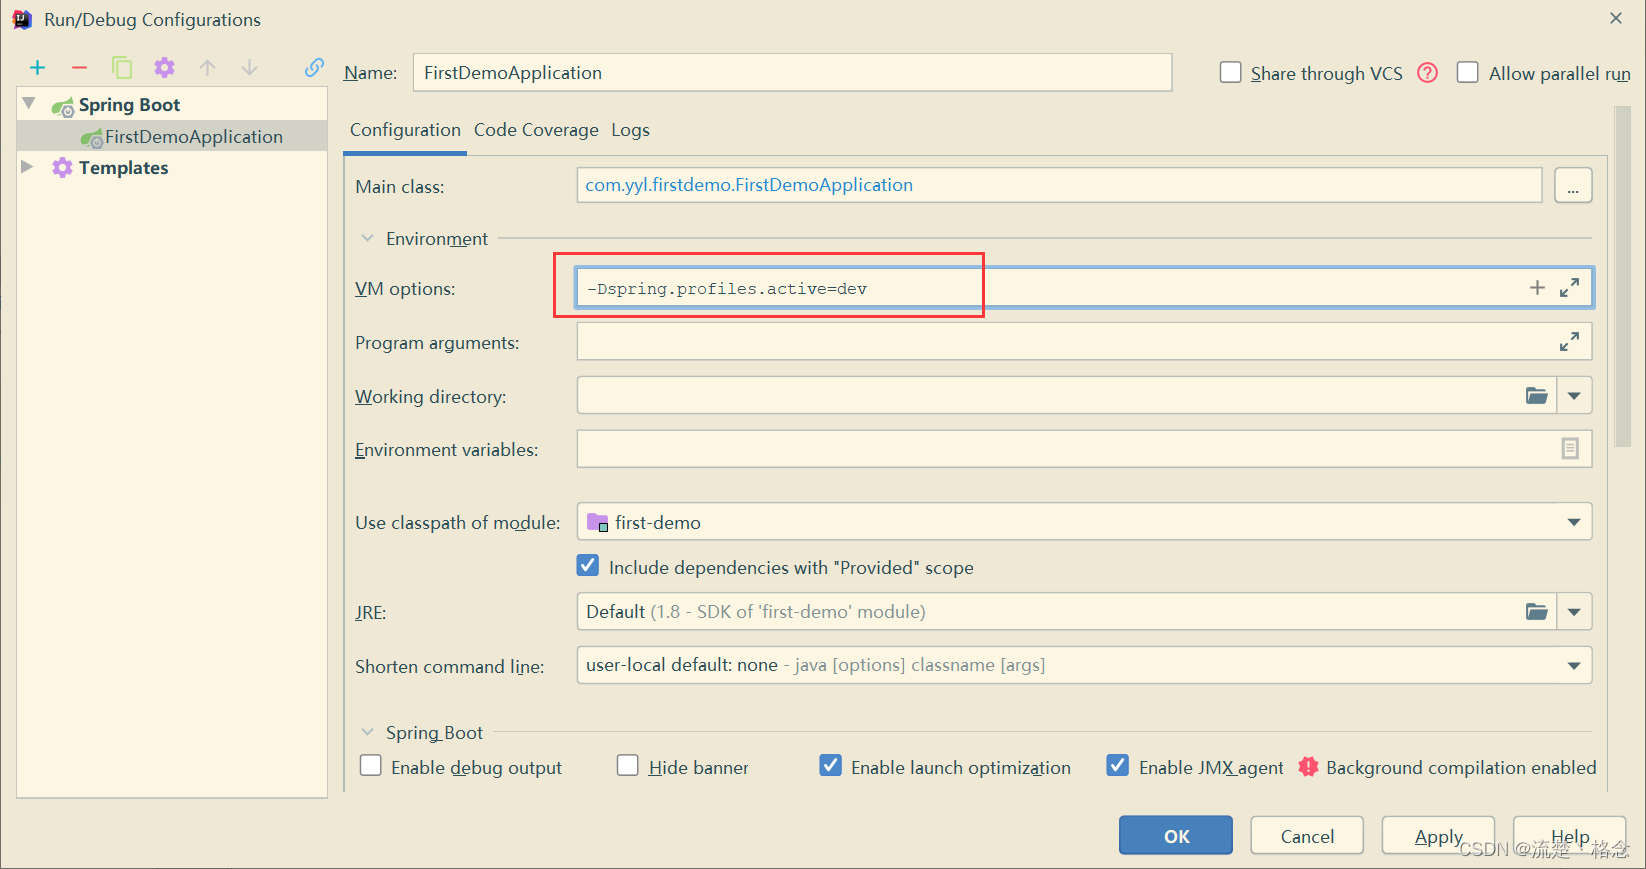
Task: Click Main class input field
Action: [x=1059, y=185]
